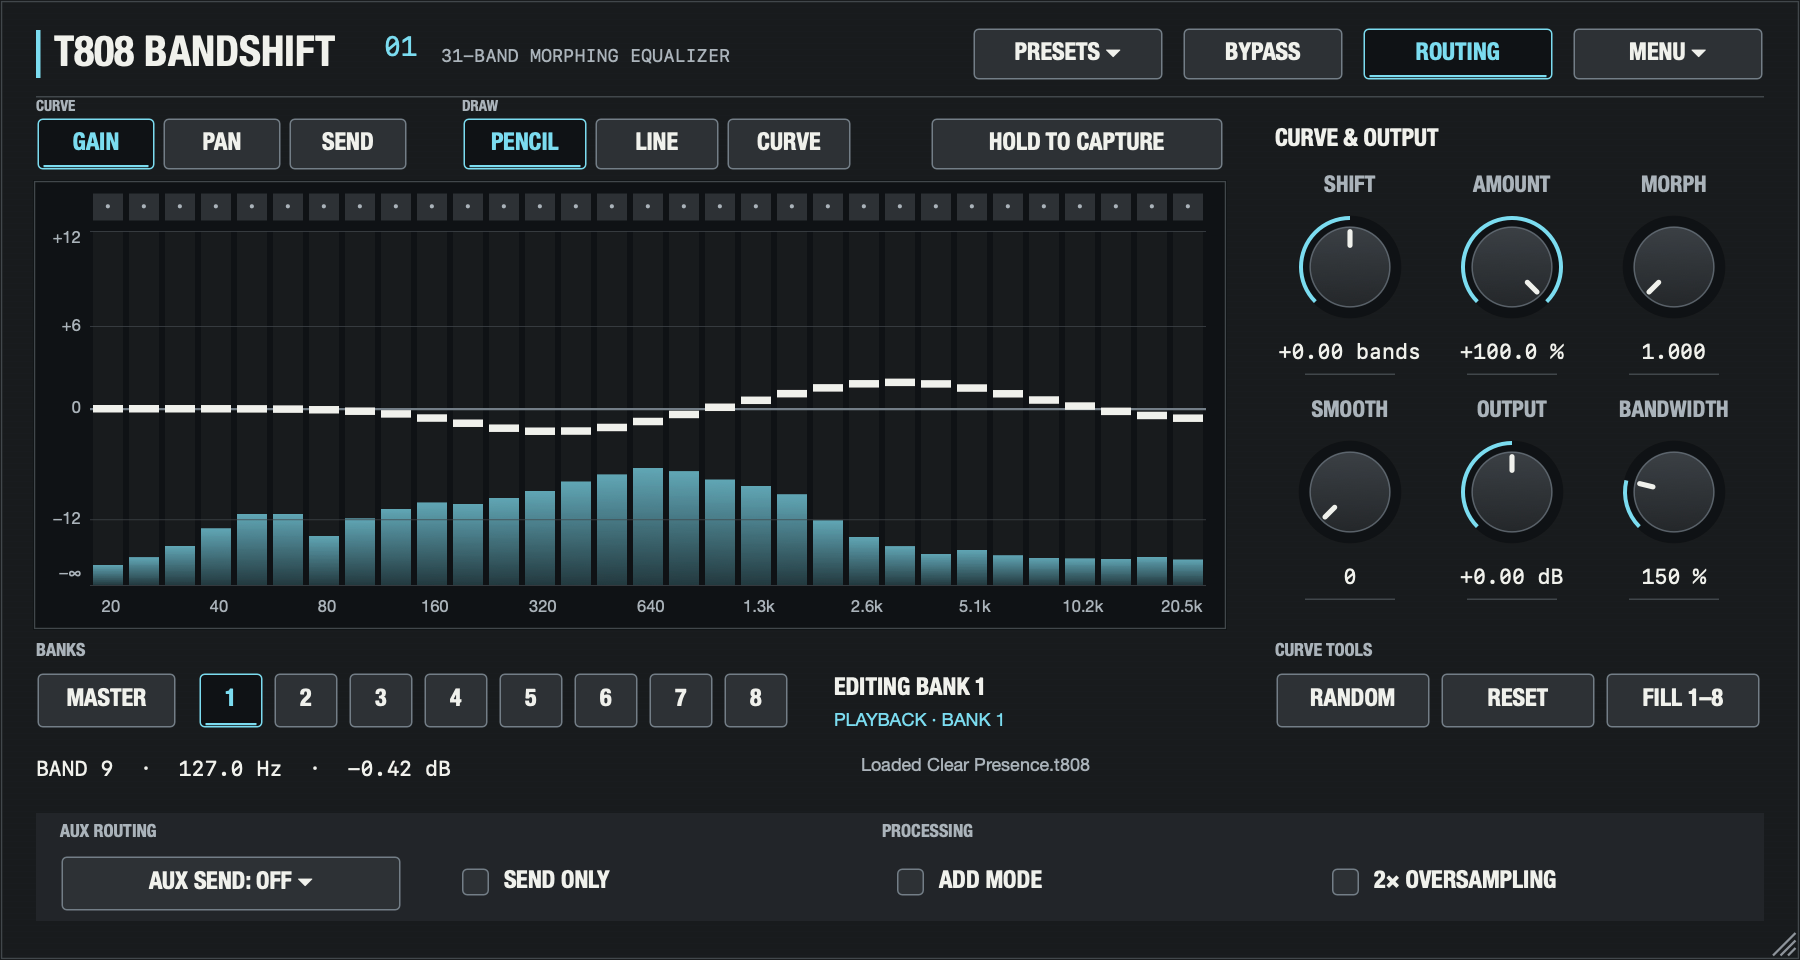Click the PLAYBACK · BANK 1 text

(x=919, y=720)
